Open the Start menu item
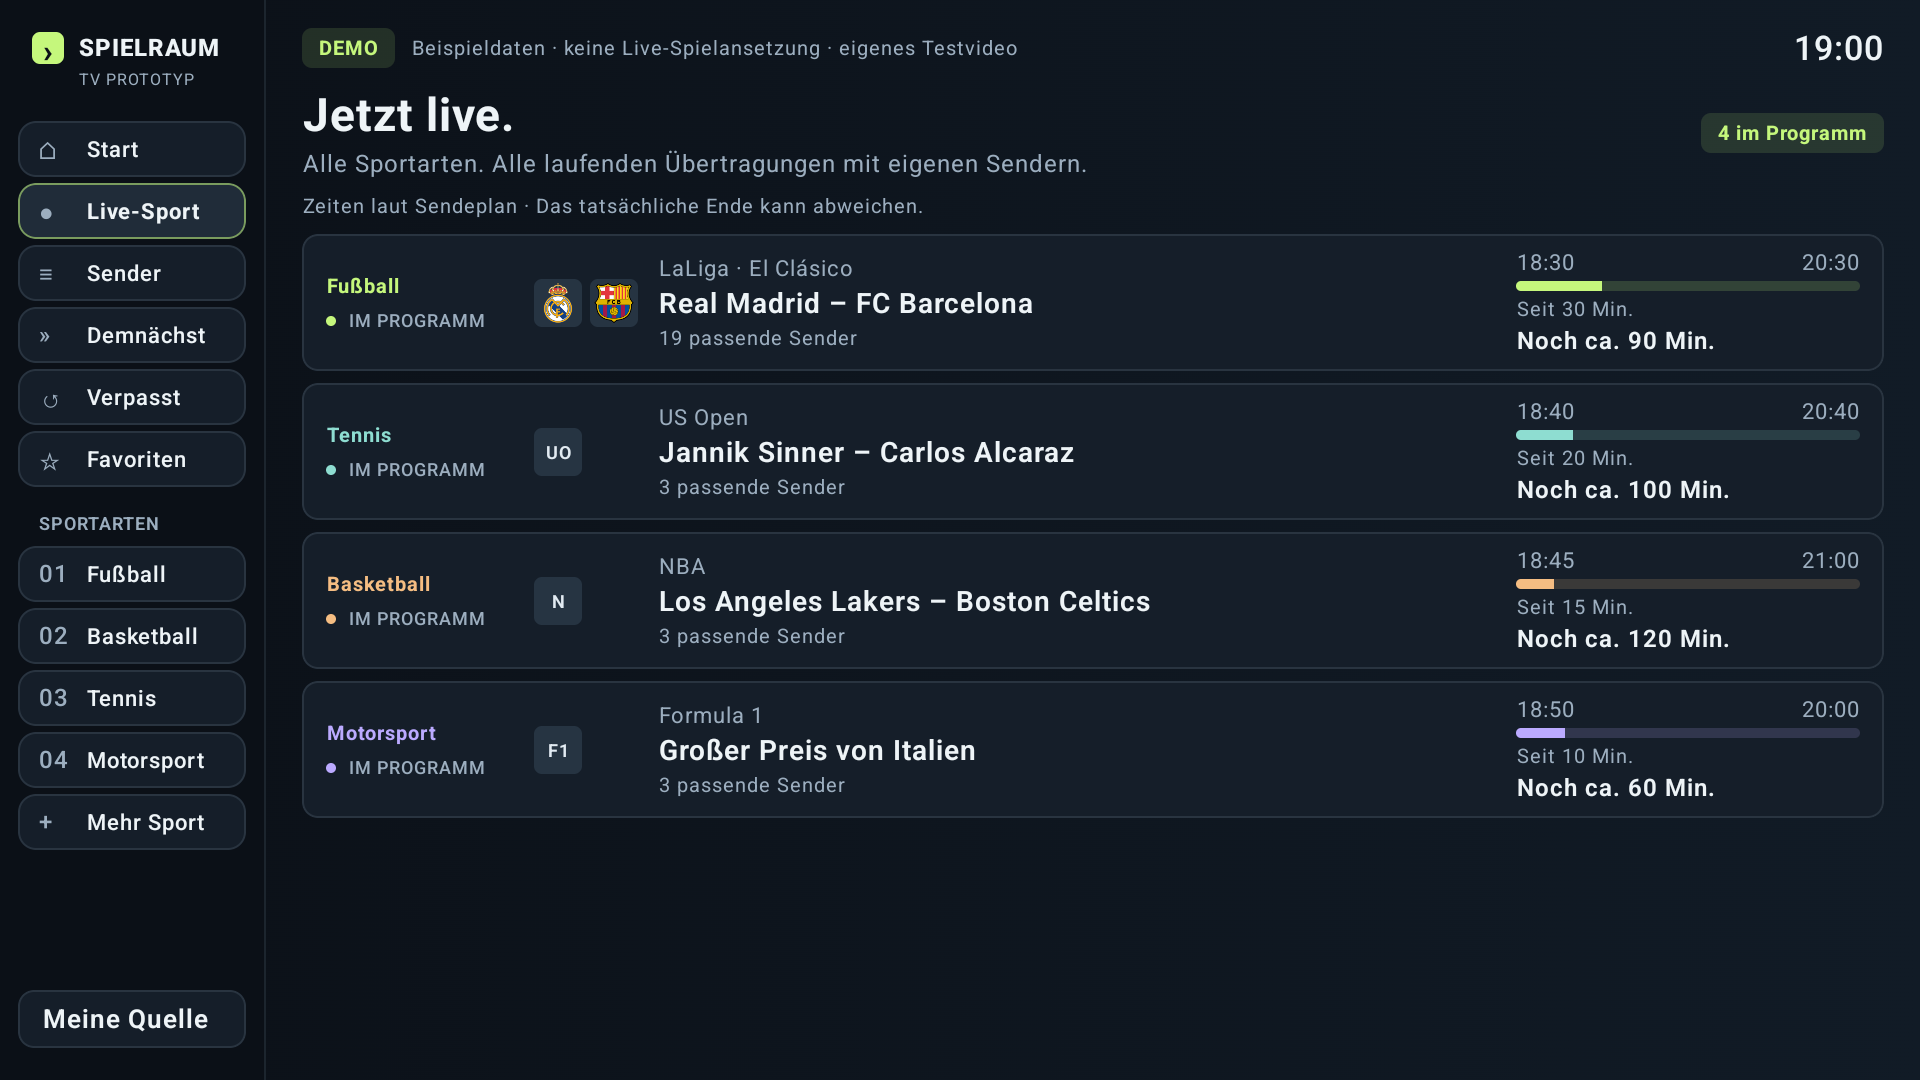 132,149
